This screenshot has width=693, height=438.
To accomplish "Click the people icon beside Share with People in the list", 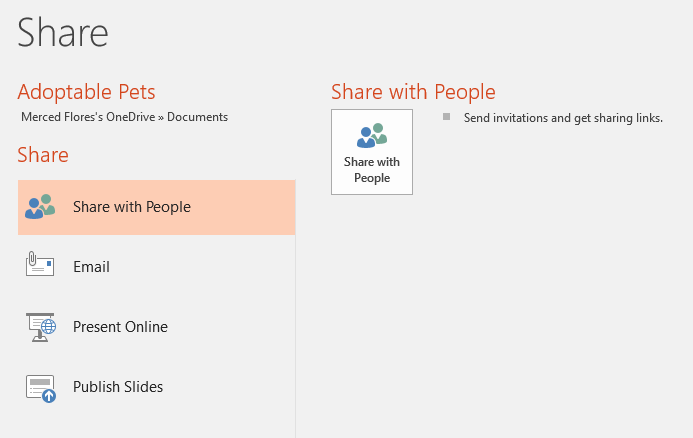I will [x=40, y=207].
